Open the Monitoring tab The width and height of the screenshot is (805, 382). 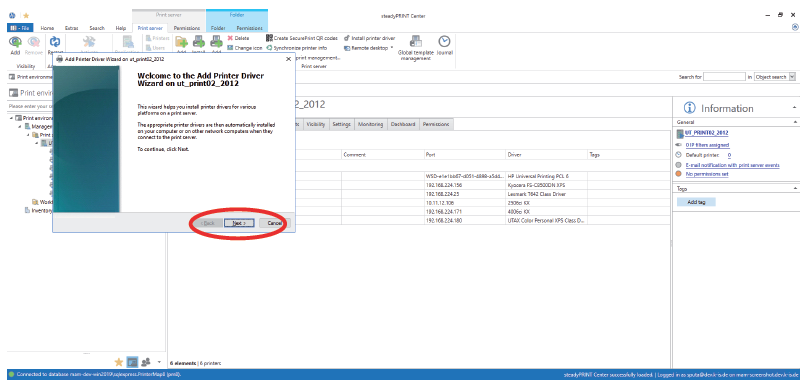coord(371,124)
